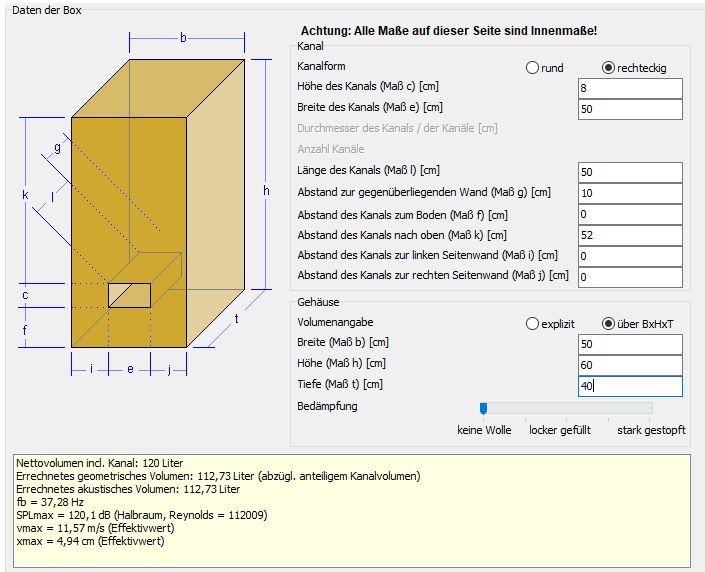The height and width of the screenshot is (572, 705).
Task: Set damping slider at 'stark gestopft' position
Action: 649,408
